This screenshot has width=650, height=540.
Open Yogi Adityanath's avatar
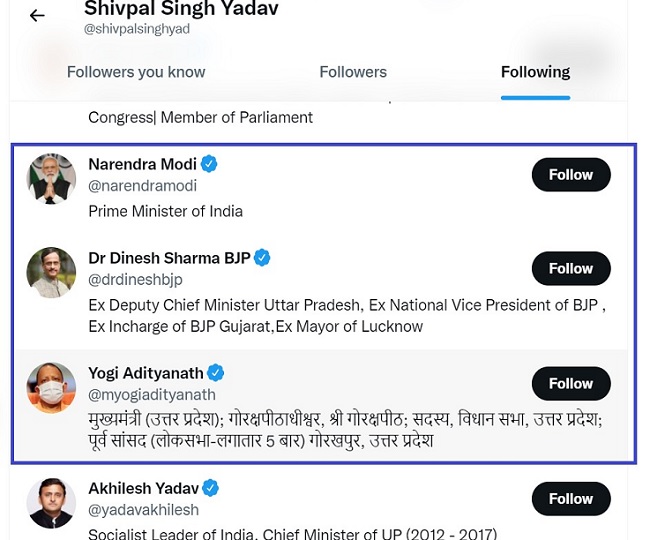51,387
